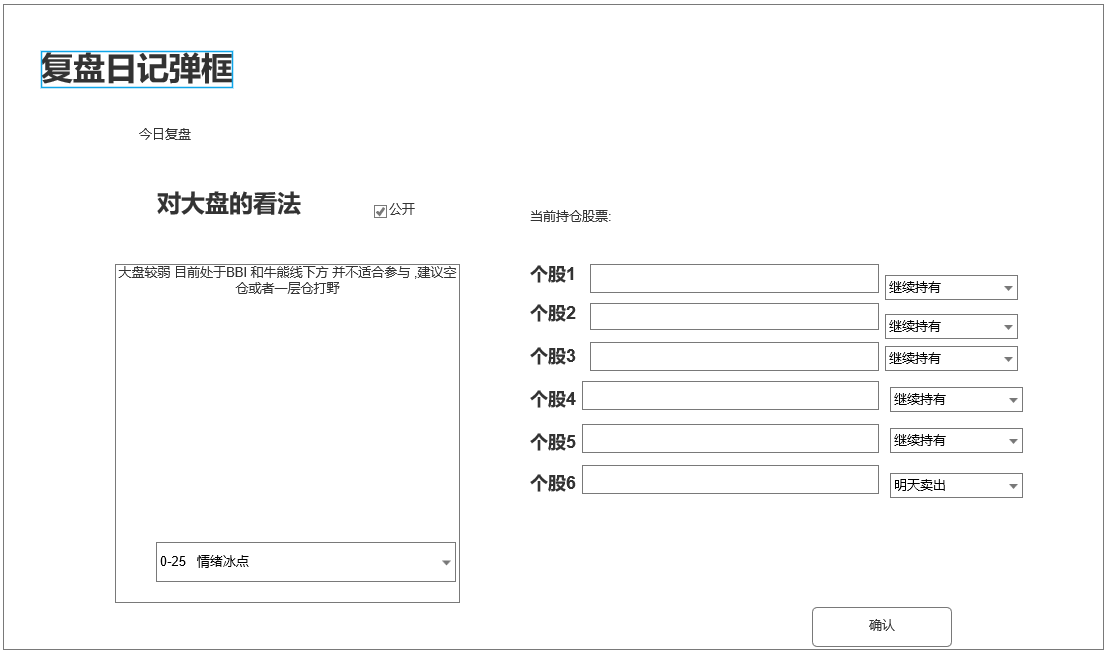The image size is (1104, 654).
Task: Click the 个股4 stock name field
Action: 730,396
